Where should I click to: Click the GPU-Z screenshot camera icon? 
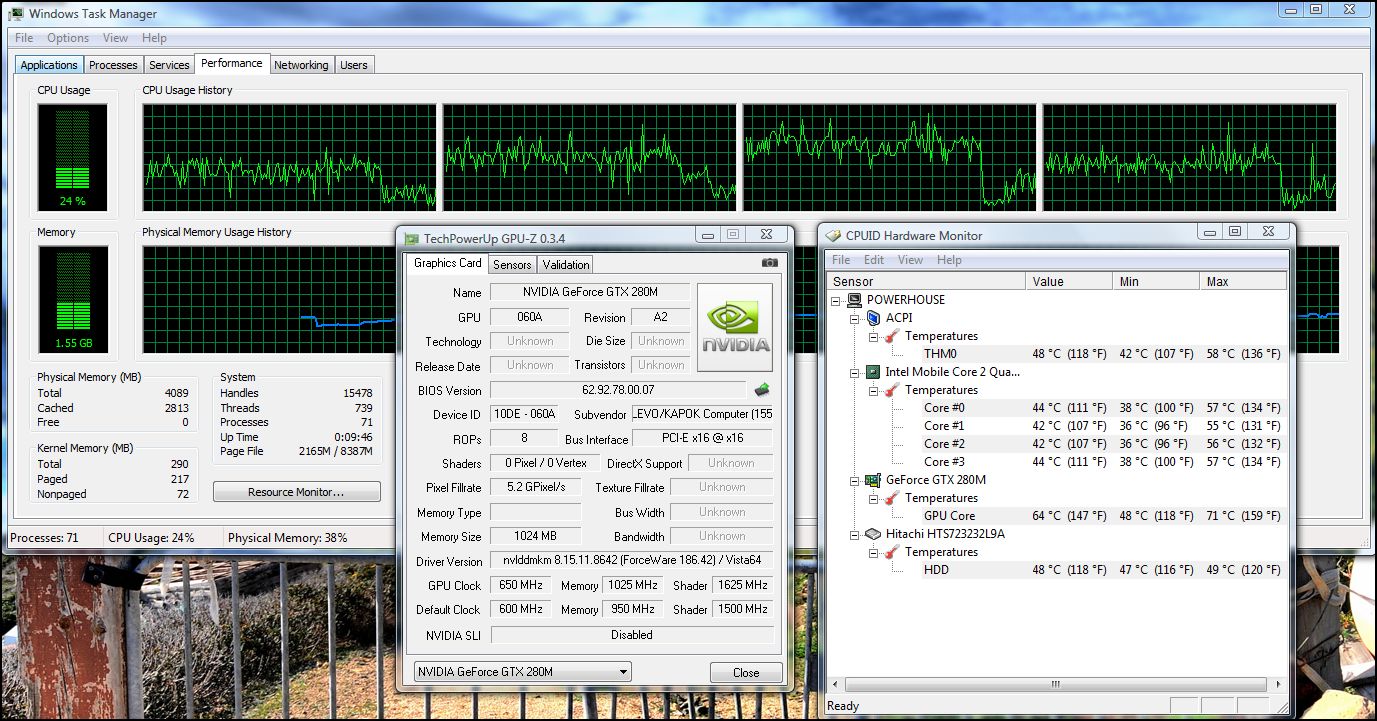click(x=769, y=263)
